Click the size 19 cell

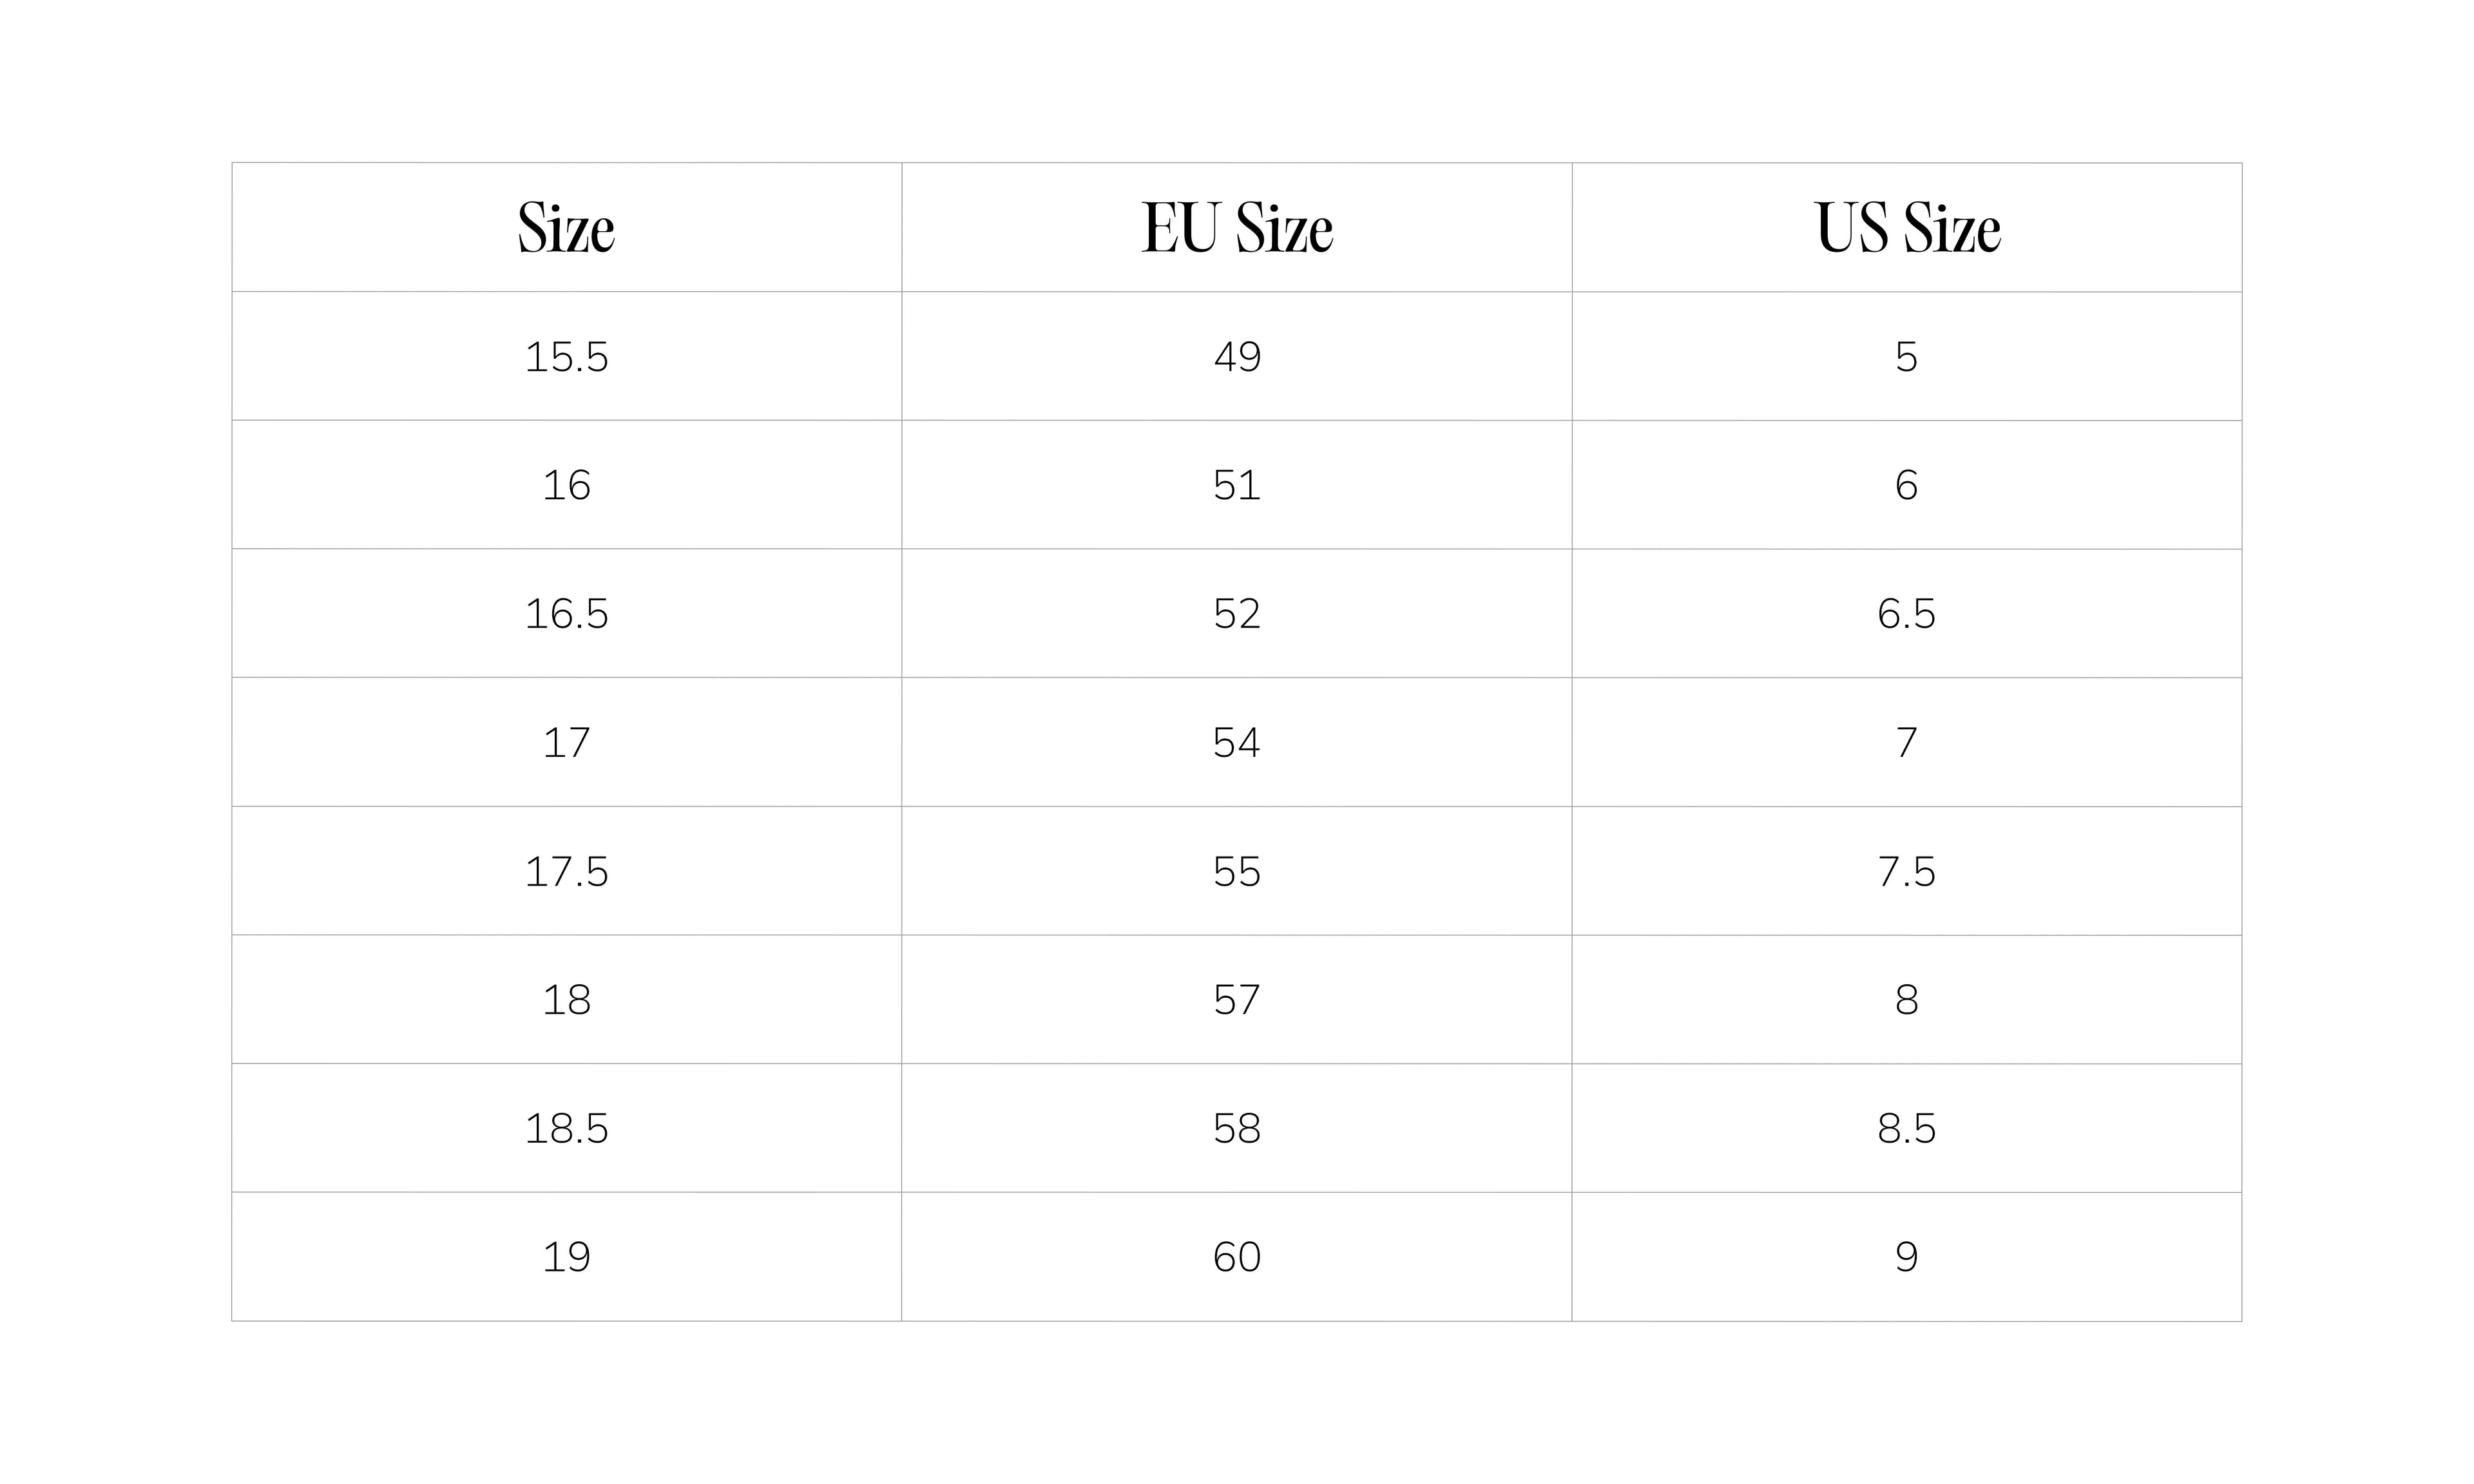point(566,1256)
